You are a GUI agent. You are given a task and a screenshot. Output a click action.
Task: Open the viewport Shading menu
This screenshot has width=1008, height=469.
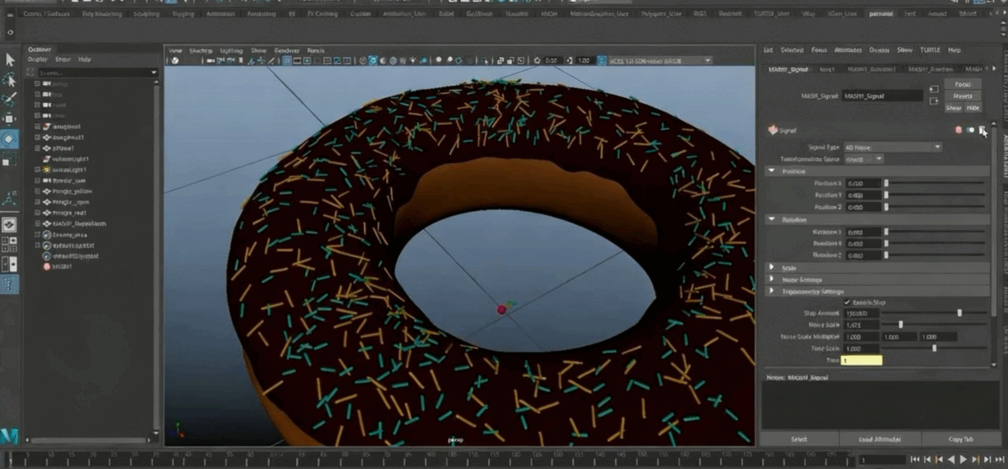coord(201,50)
